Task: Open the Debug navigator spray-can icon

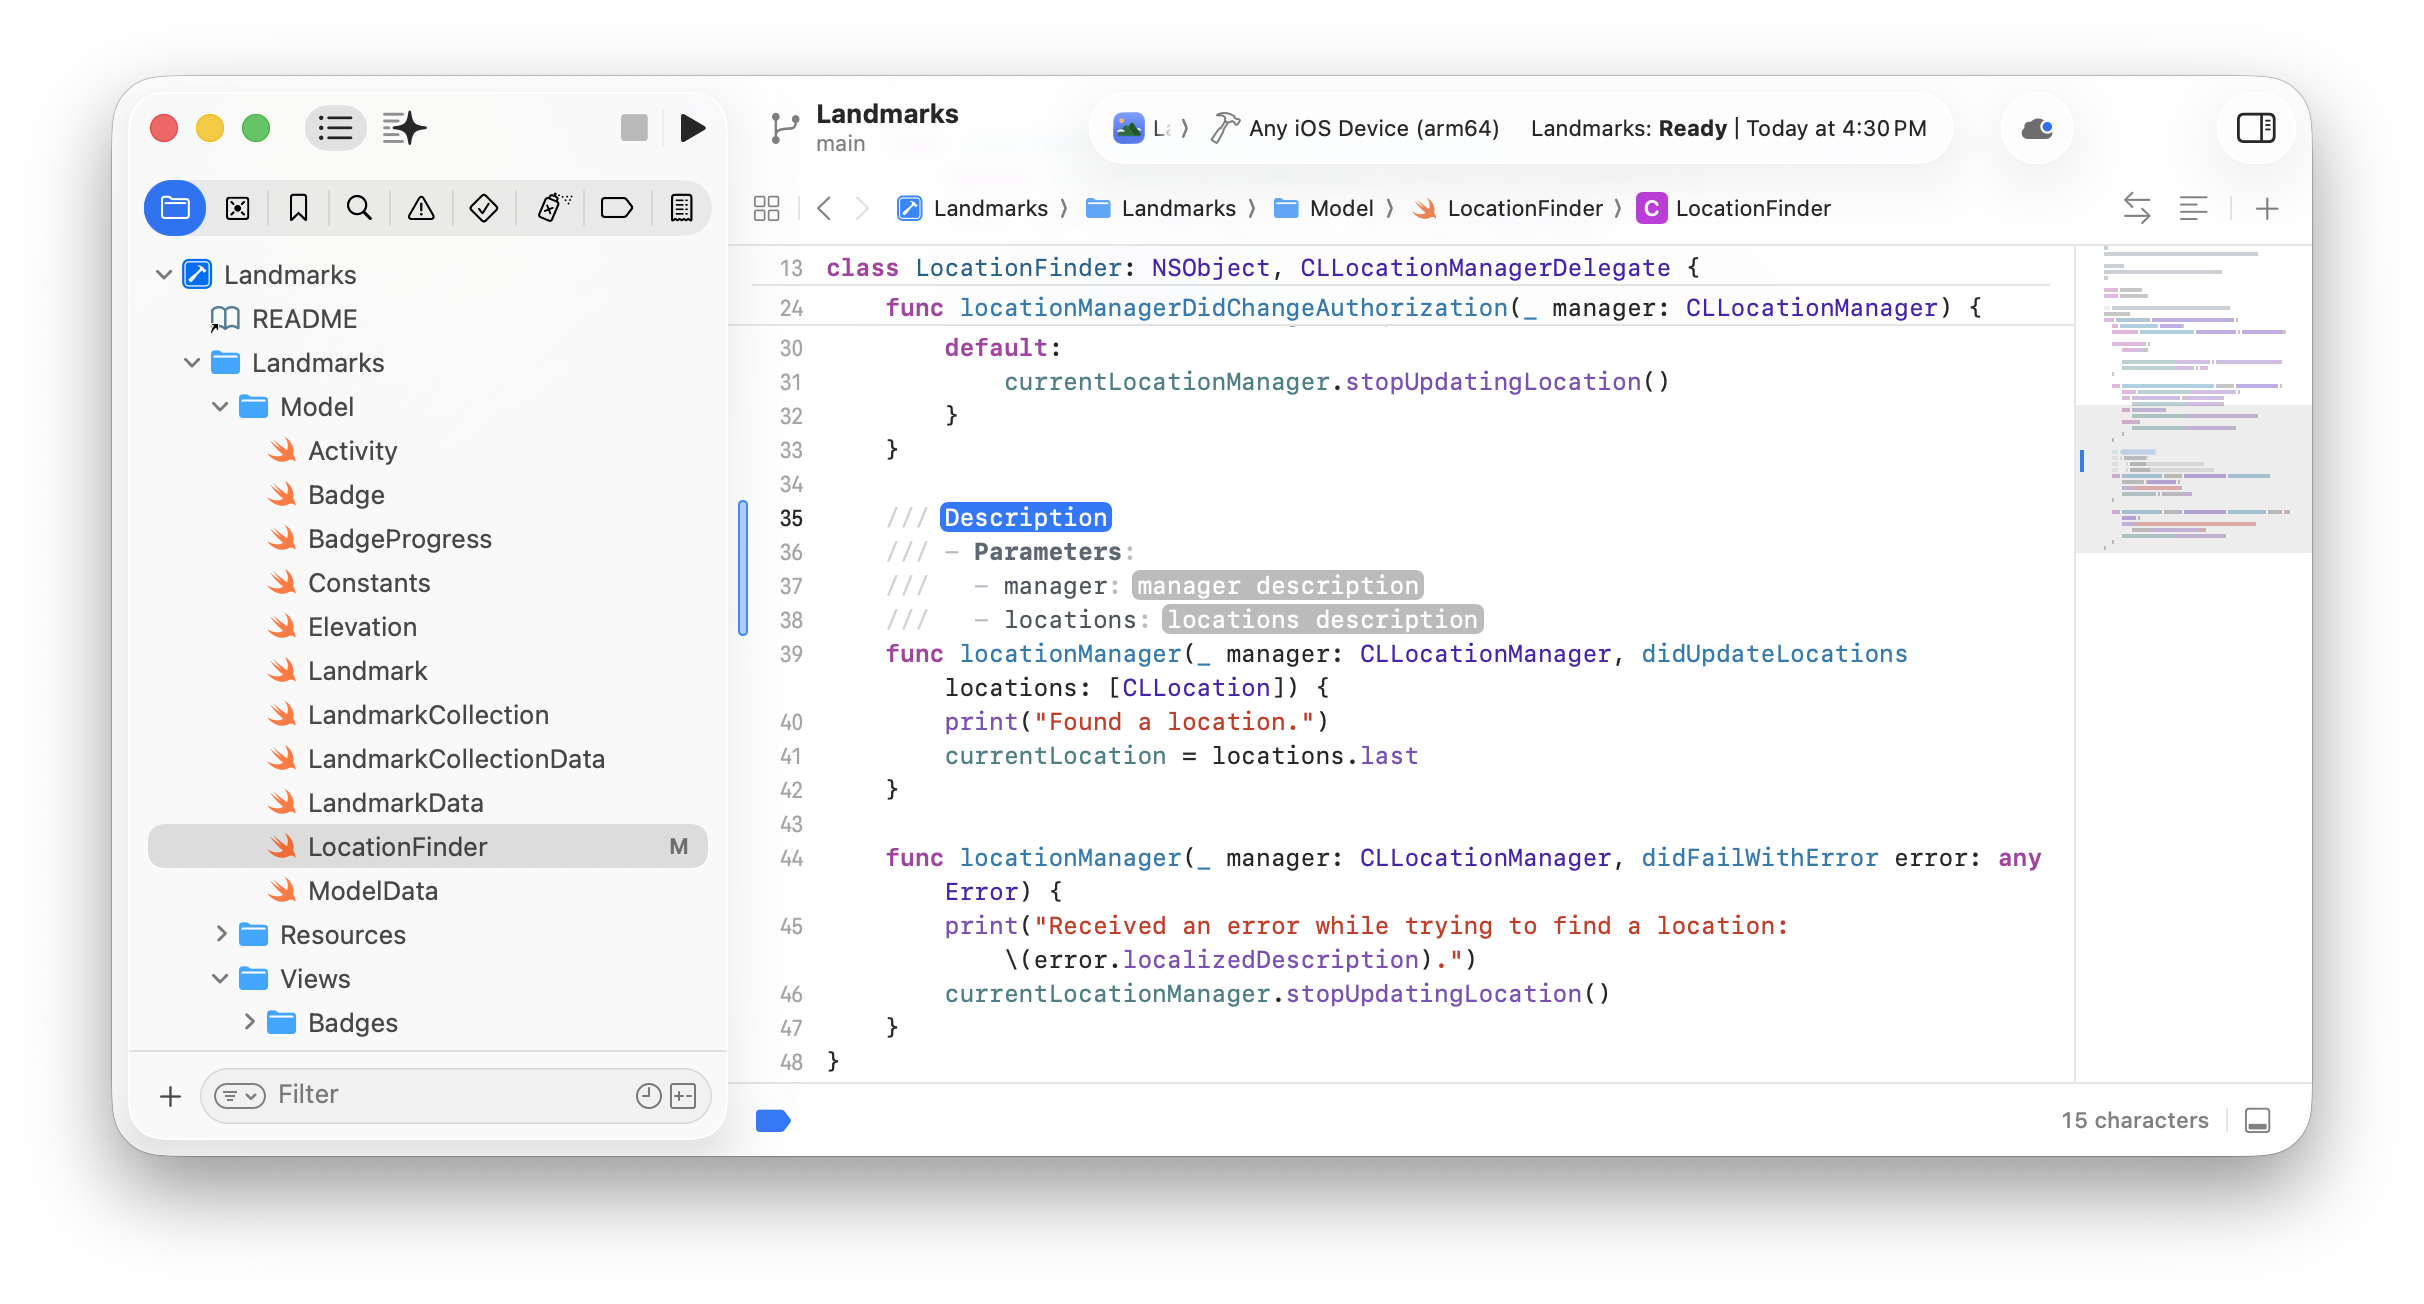Action: pyautogui.click(x=551, y=207)
